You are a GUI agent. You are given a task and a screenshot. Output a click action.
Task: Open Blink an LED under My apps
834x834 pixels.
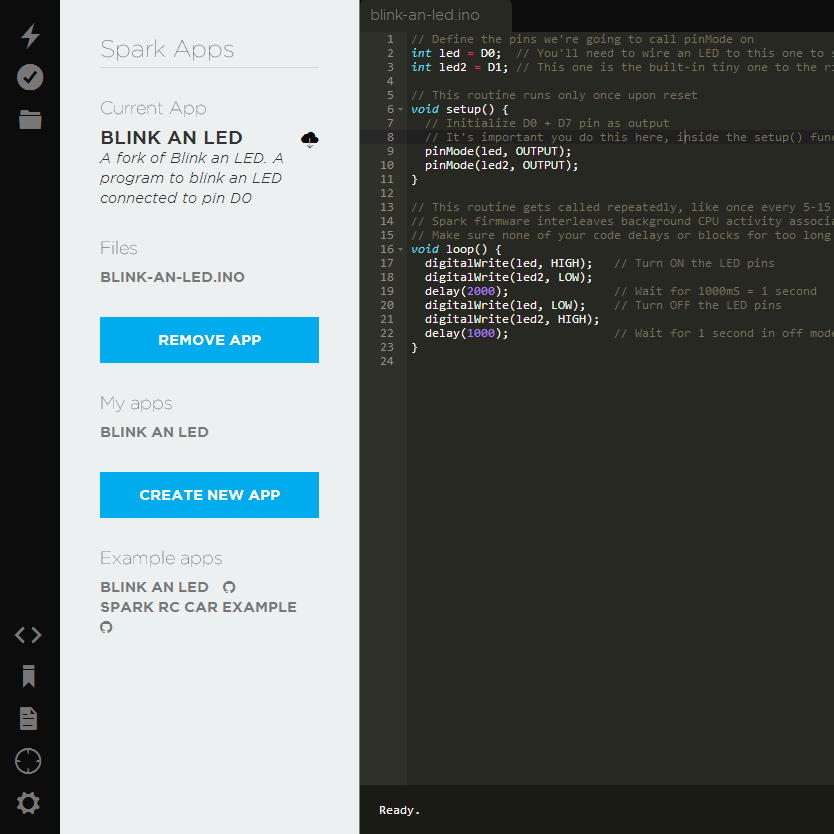[154, 432]
